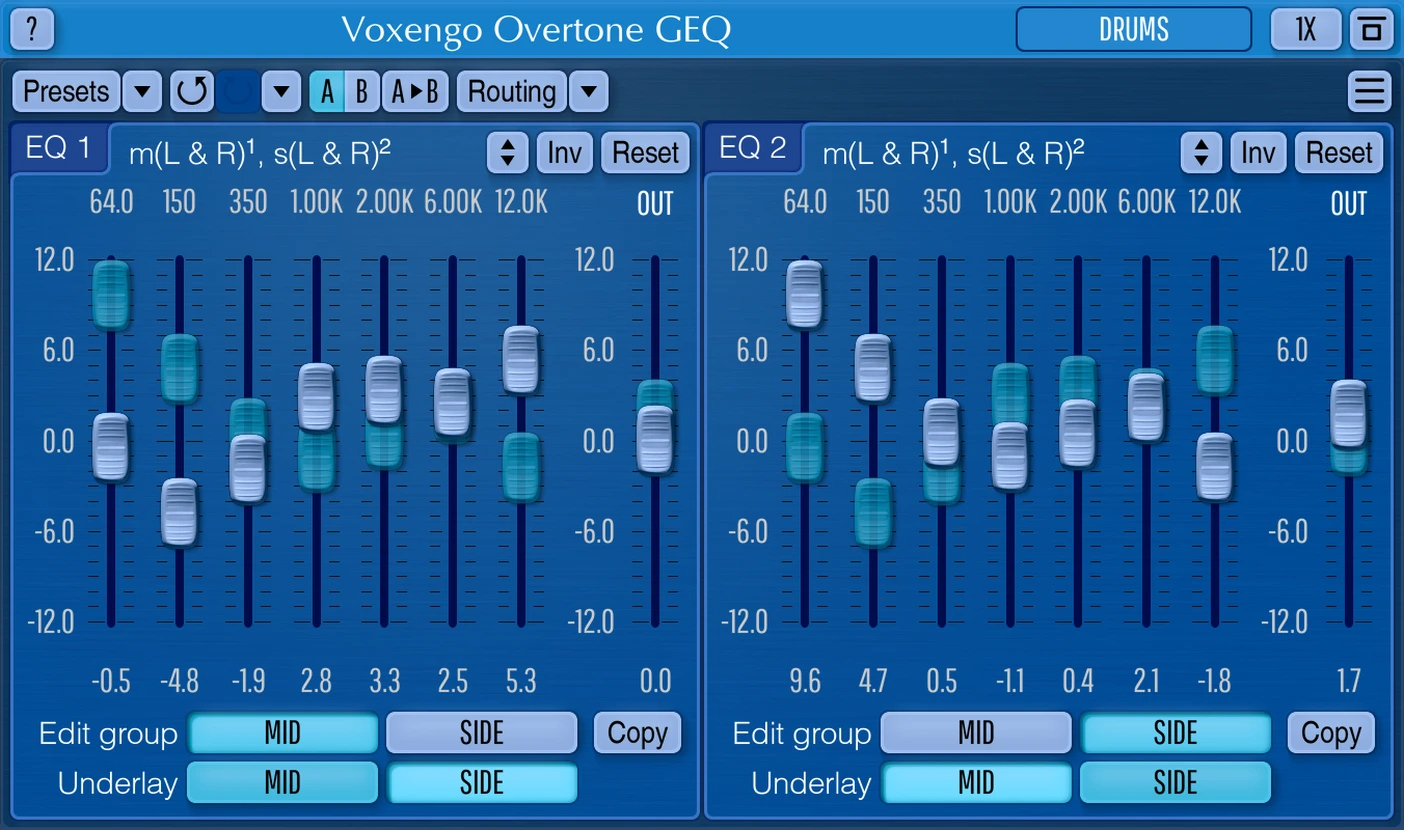This screenshot has height=830, width=1404.
Task: Click Inv button in EQ 1
Action: (x=565, y=153)
